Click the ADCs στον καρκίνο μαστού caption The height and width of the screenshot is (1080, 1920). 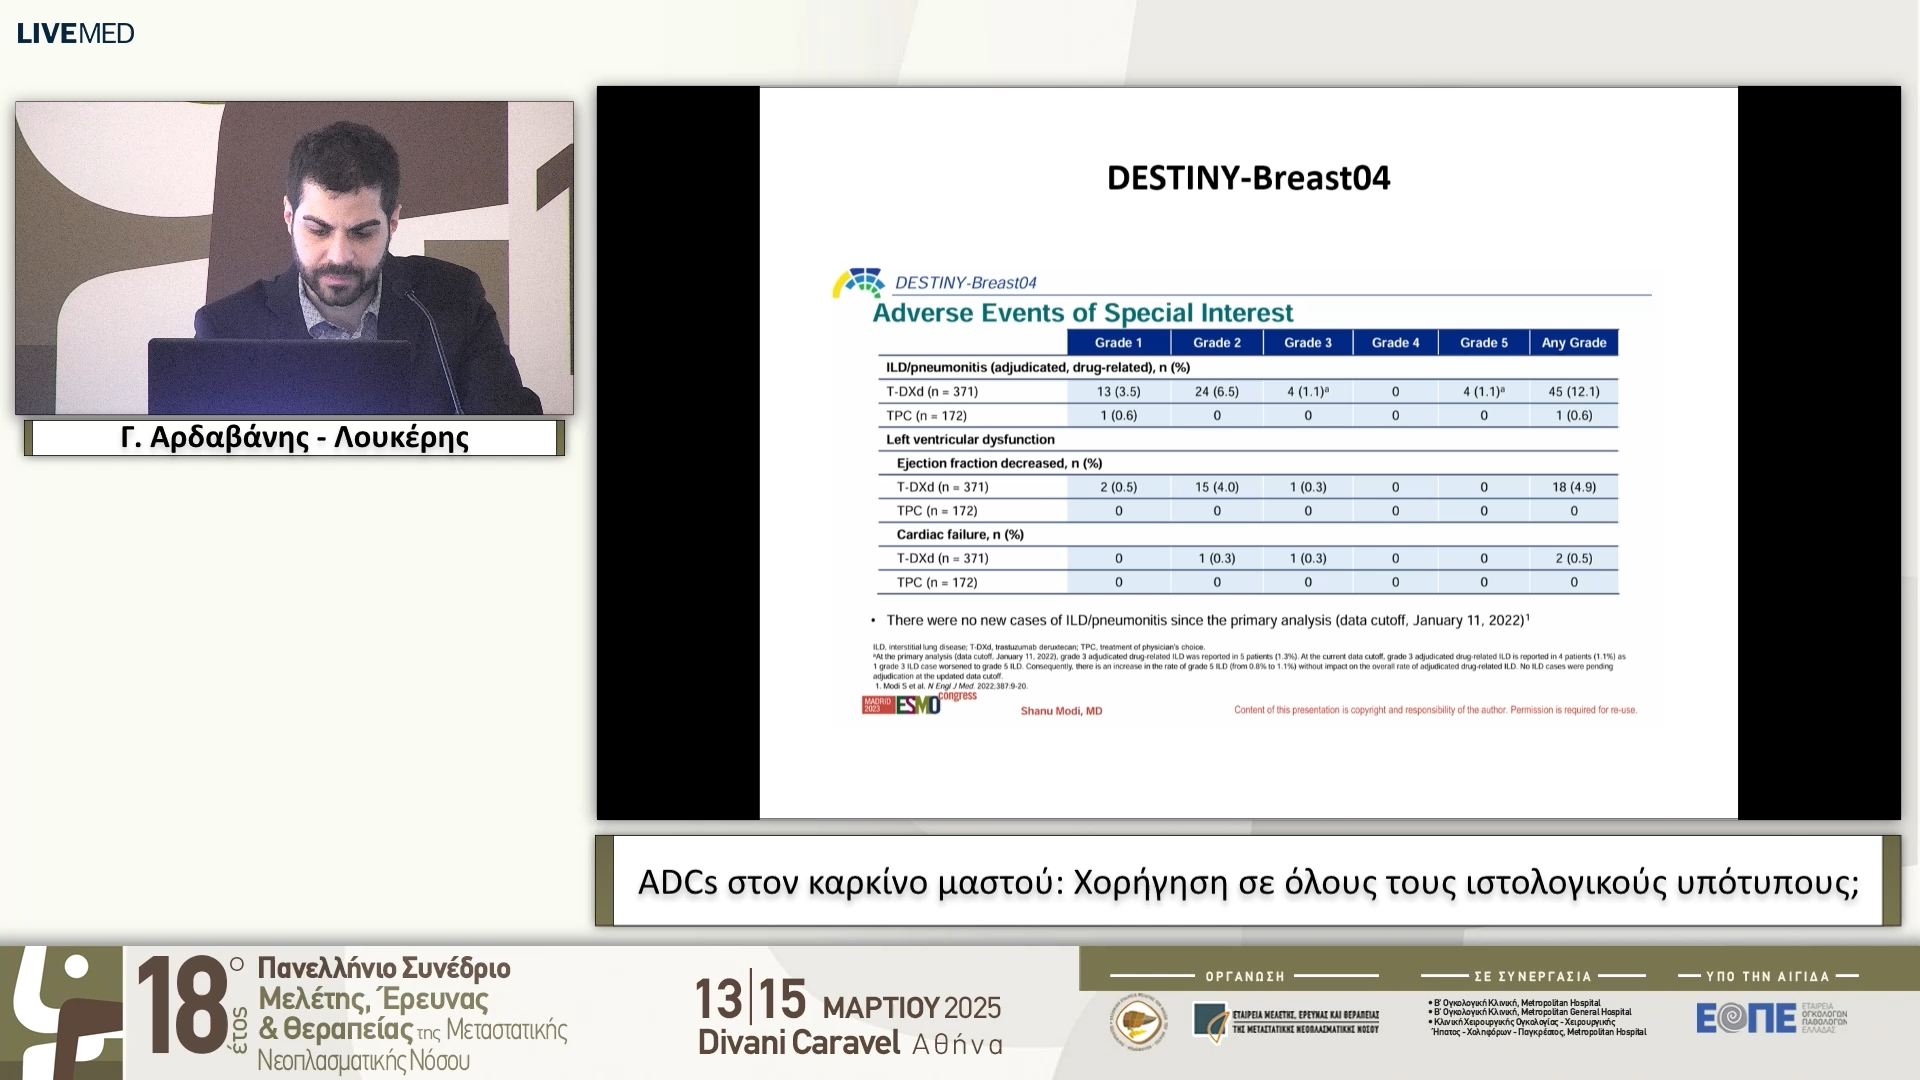pos(1248,882)
